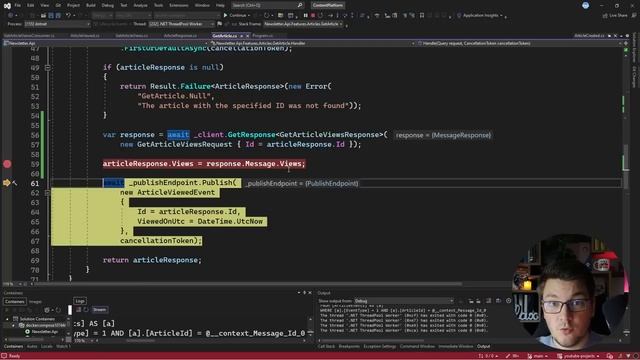Click the quick actions screwdriver on line 61
Screen dimensions: 640x360
pos(15,184)
